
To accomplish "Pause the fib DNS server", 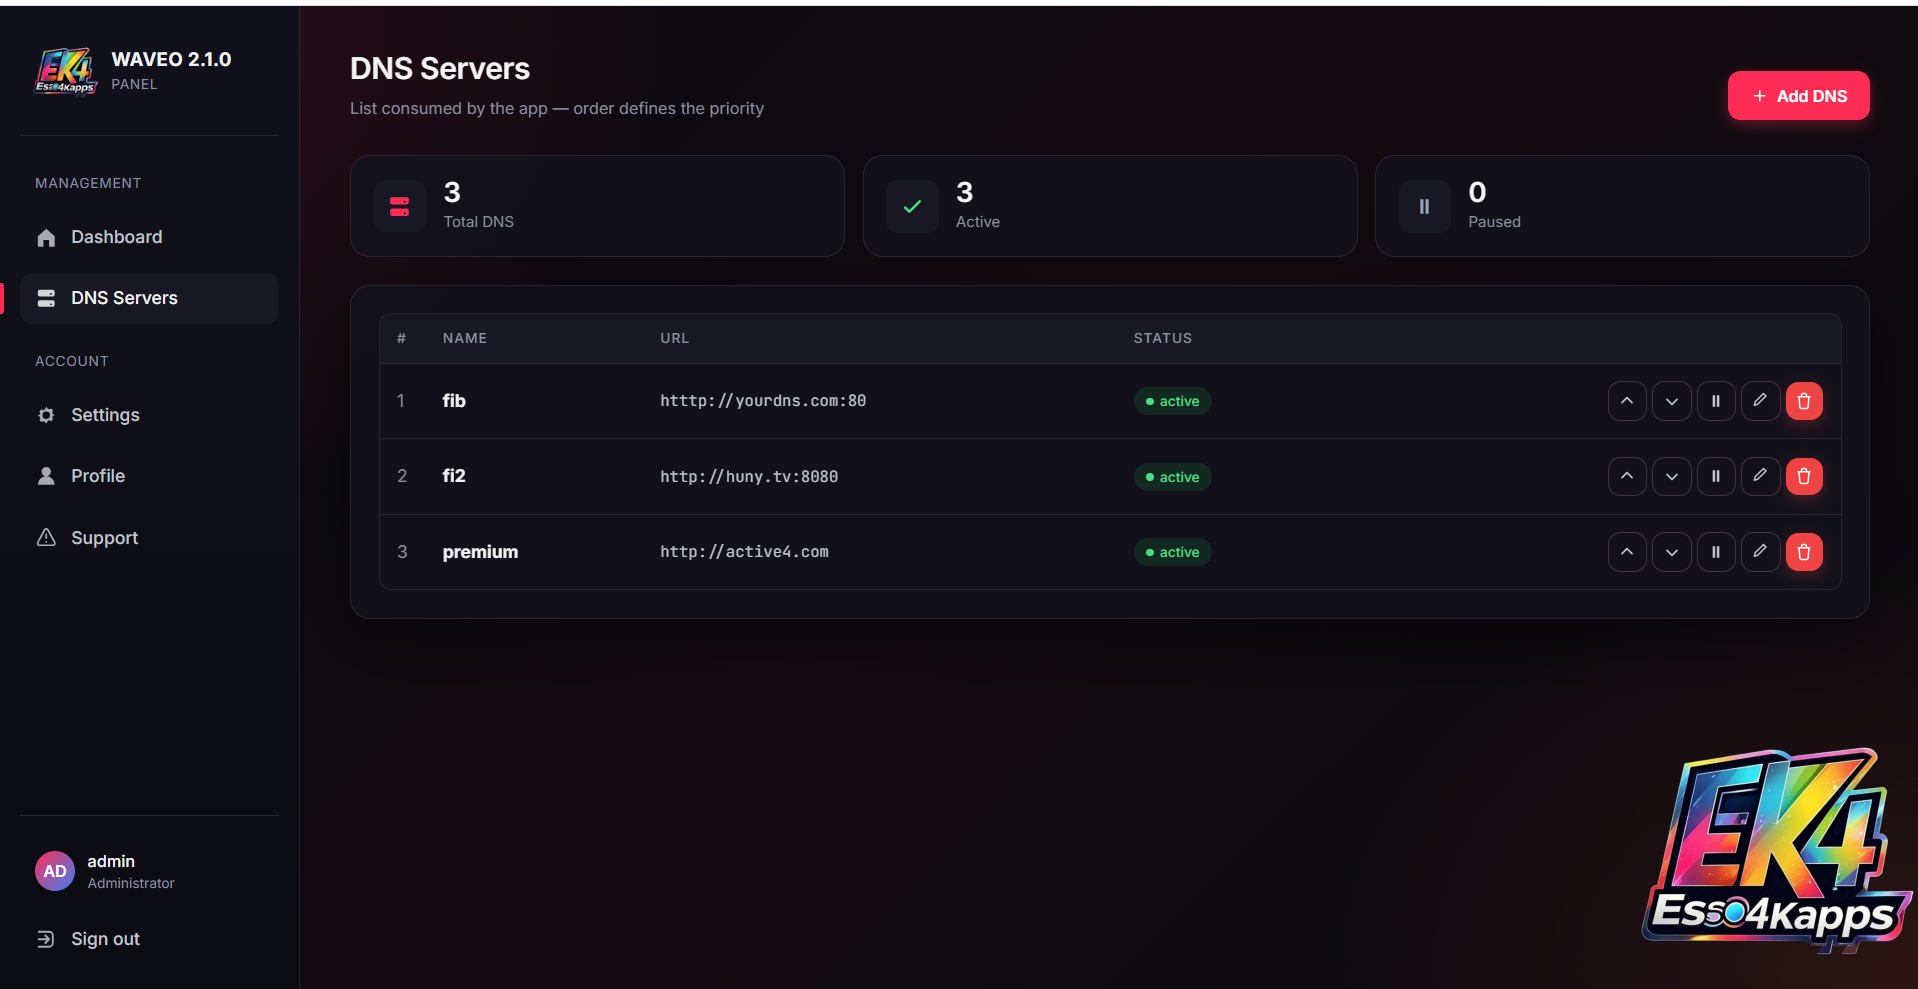I will (x=1716, y=401).
